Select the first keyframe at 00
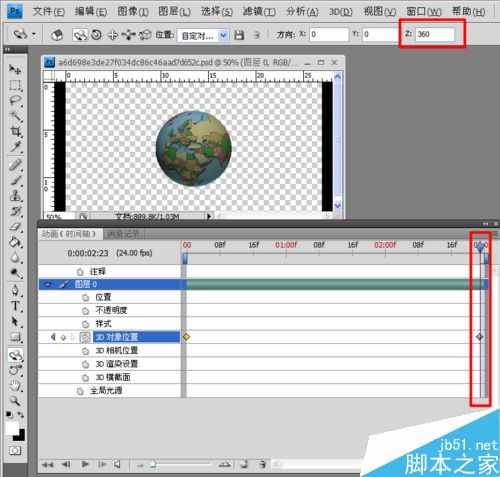500x477 pixels. tap(186, 337)
